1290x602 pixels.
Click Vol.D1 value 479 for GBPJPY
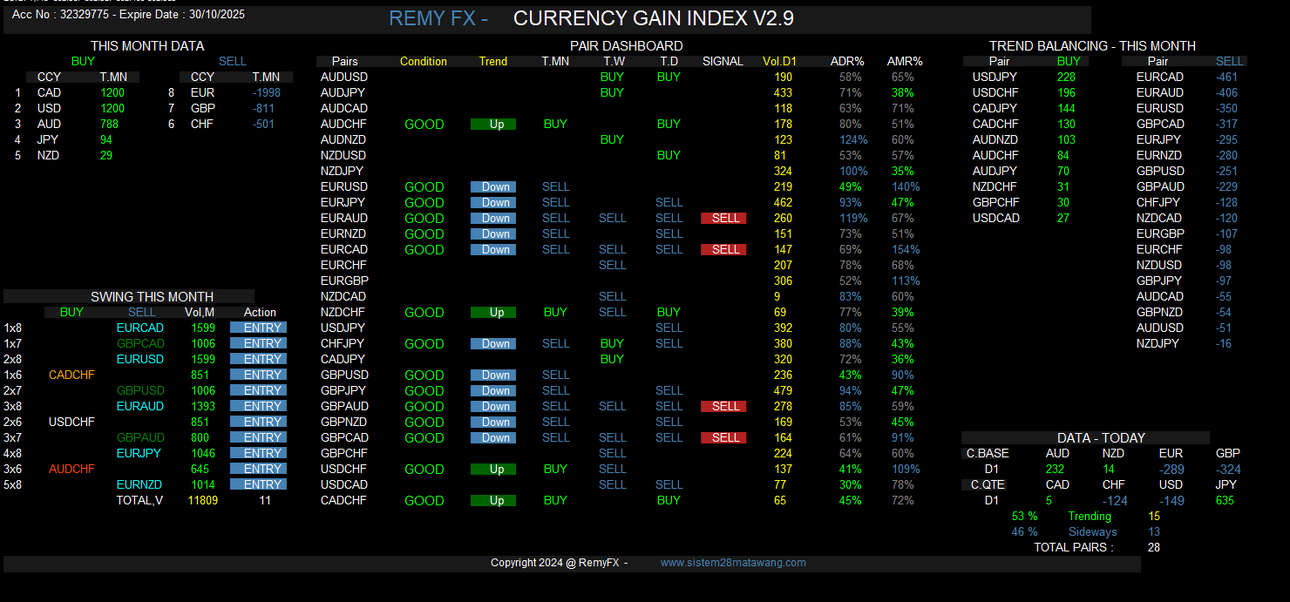coord(783,391)
